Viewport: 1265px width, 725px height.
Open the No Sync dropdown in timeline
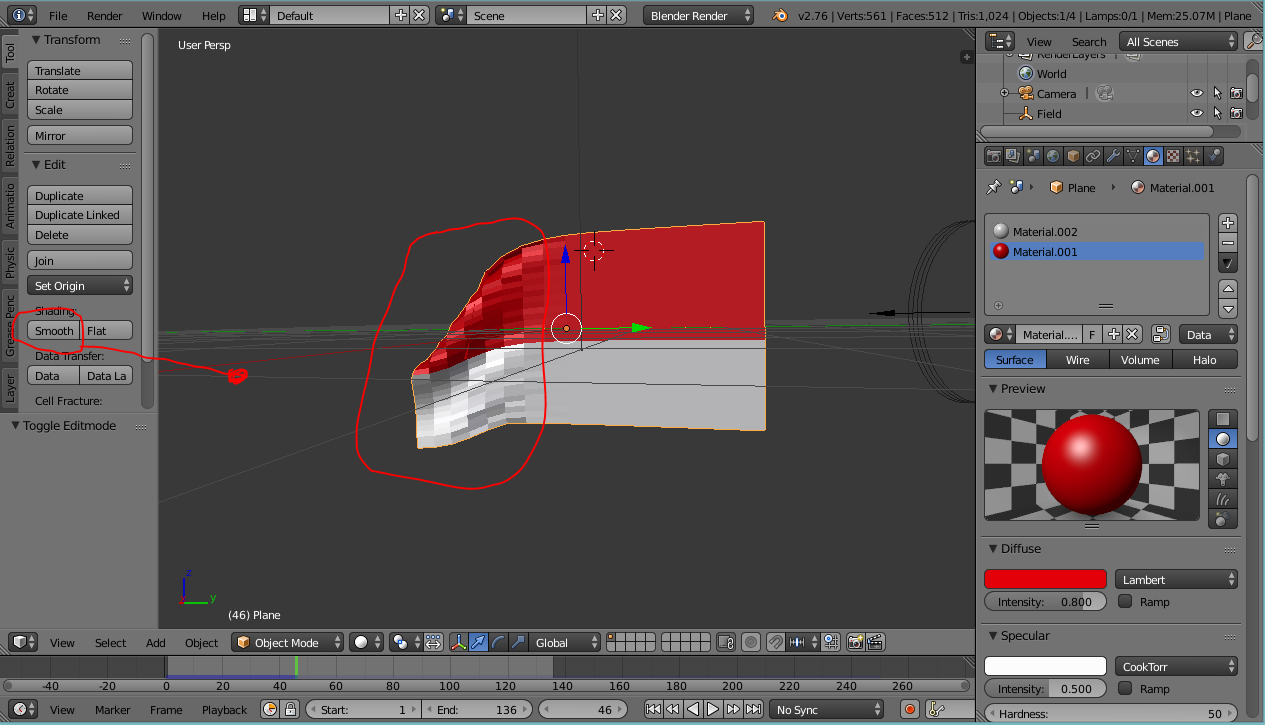click(825, 709)
